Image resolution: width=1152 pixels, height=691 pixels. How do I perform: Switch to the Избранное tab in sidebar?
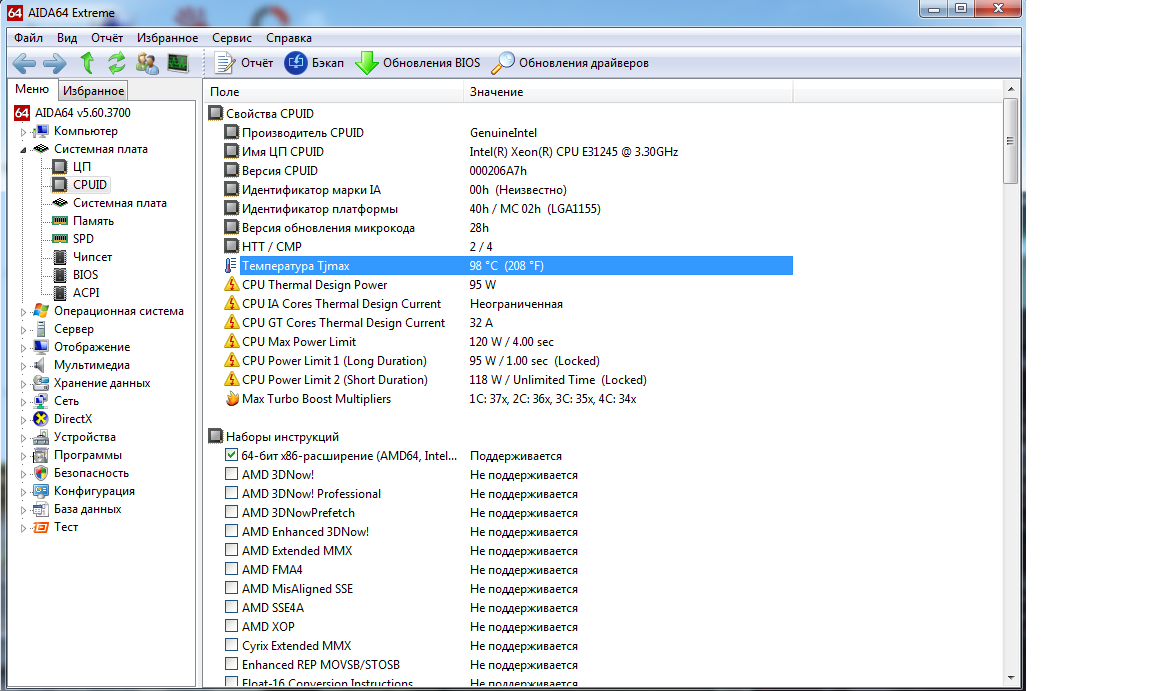point(93,90)
